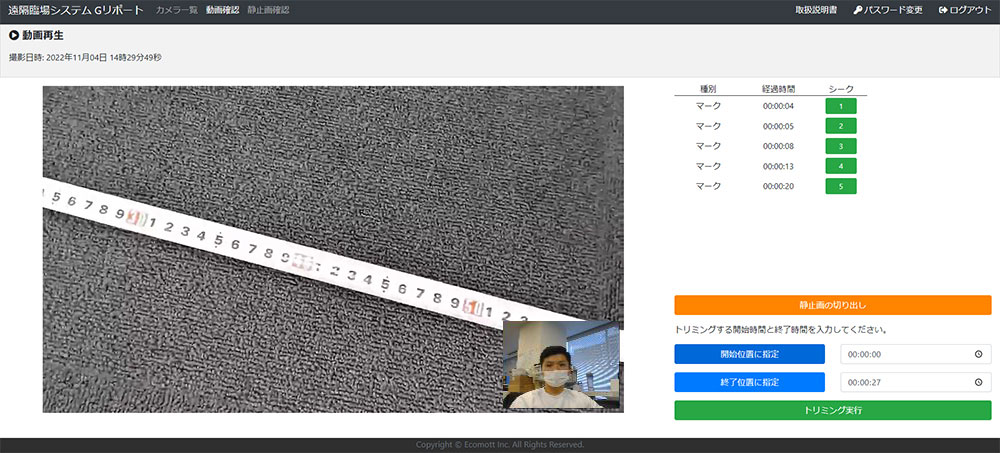Click the 開始位置に指定 button
The width and height of the screenshot is (1000, 453).
pyautogui.click(x=749, y=354)
